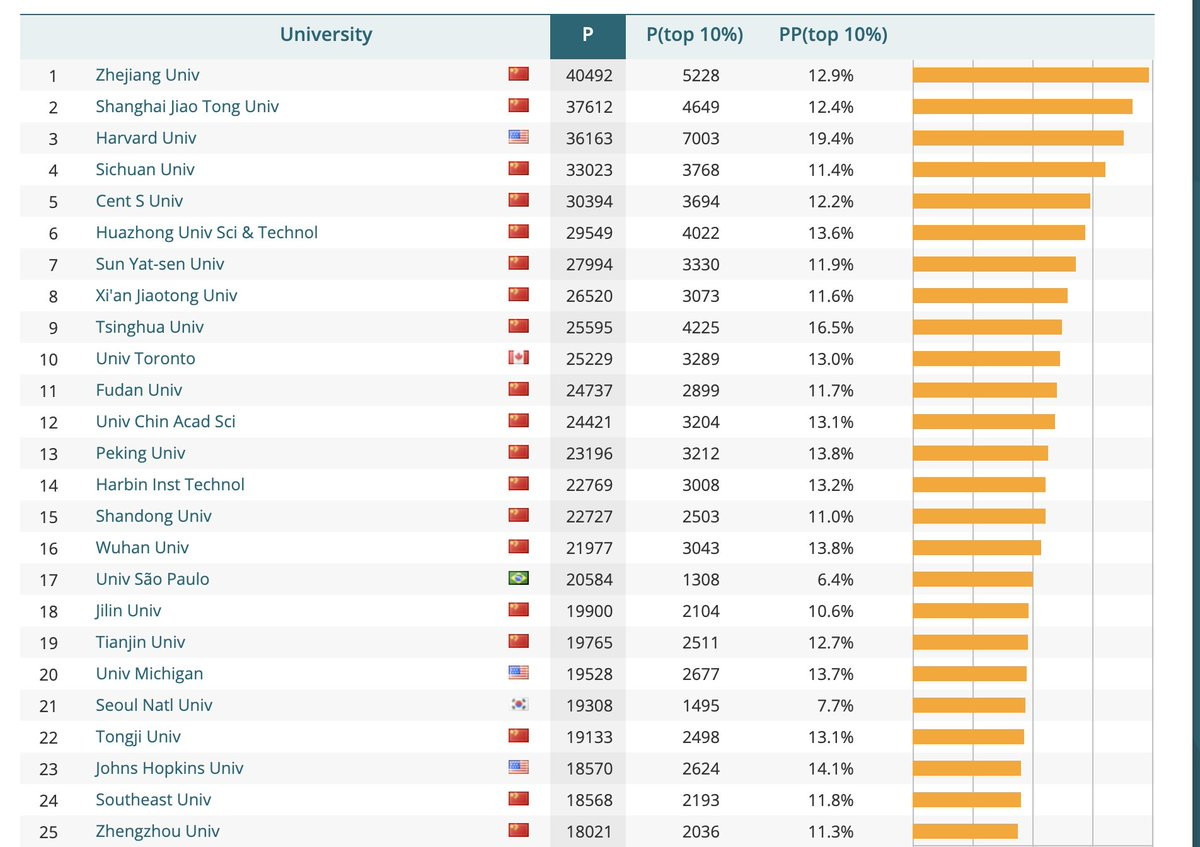Screen dimensions: 1200x847
Task: Open the Shandong Univ link
Action: tap(154, 516)
